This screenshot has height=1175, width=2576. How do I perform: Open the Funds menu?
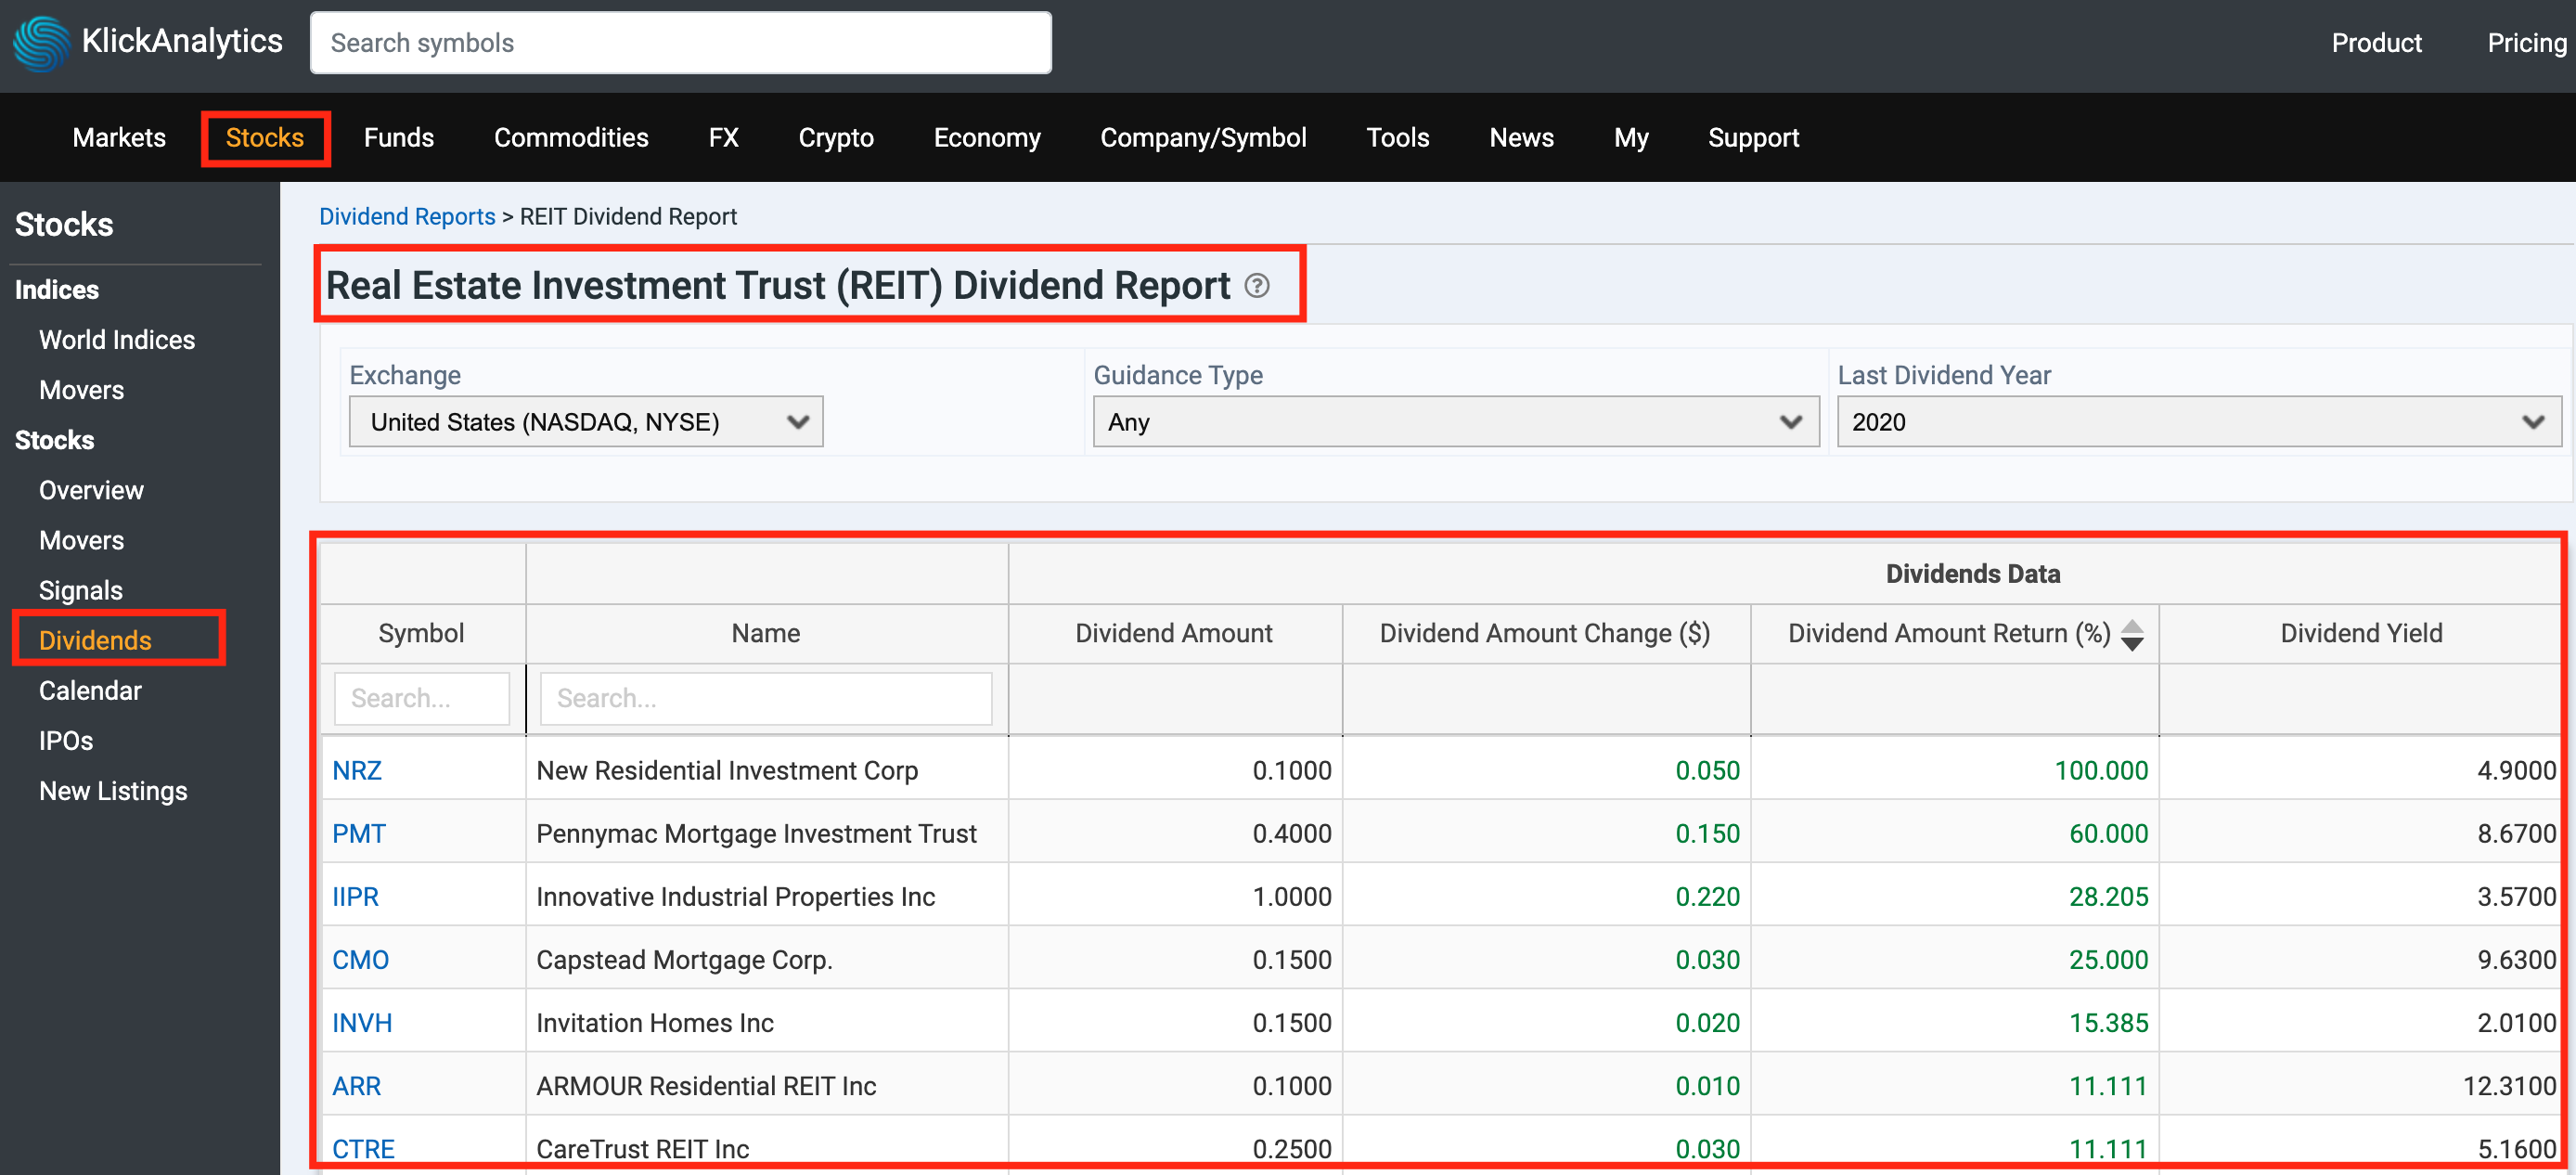[399, 138]
